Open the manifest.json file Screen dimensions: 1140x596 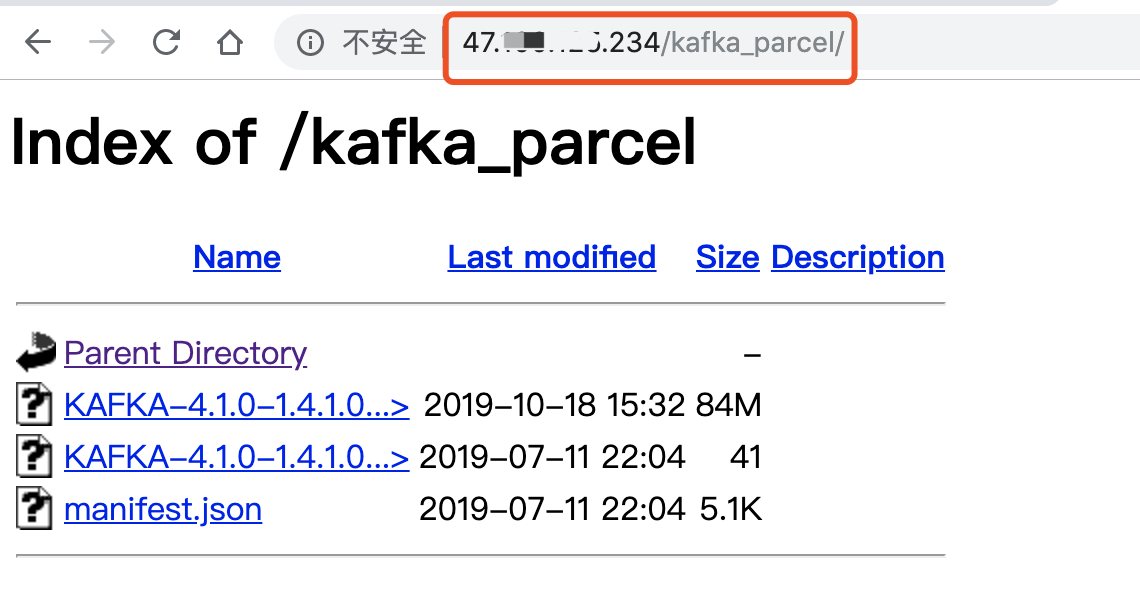(x=162, y=508)
